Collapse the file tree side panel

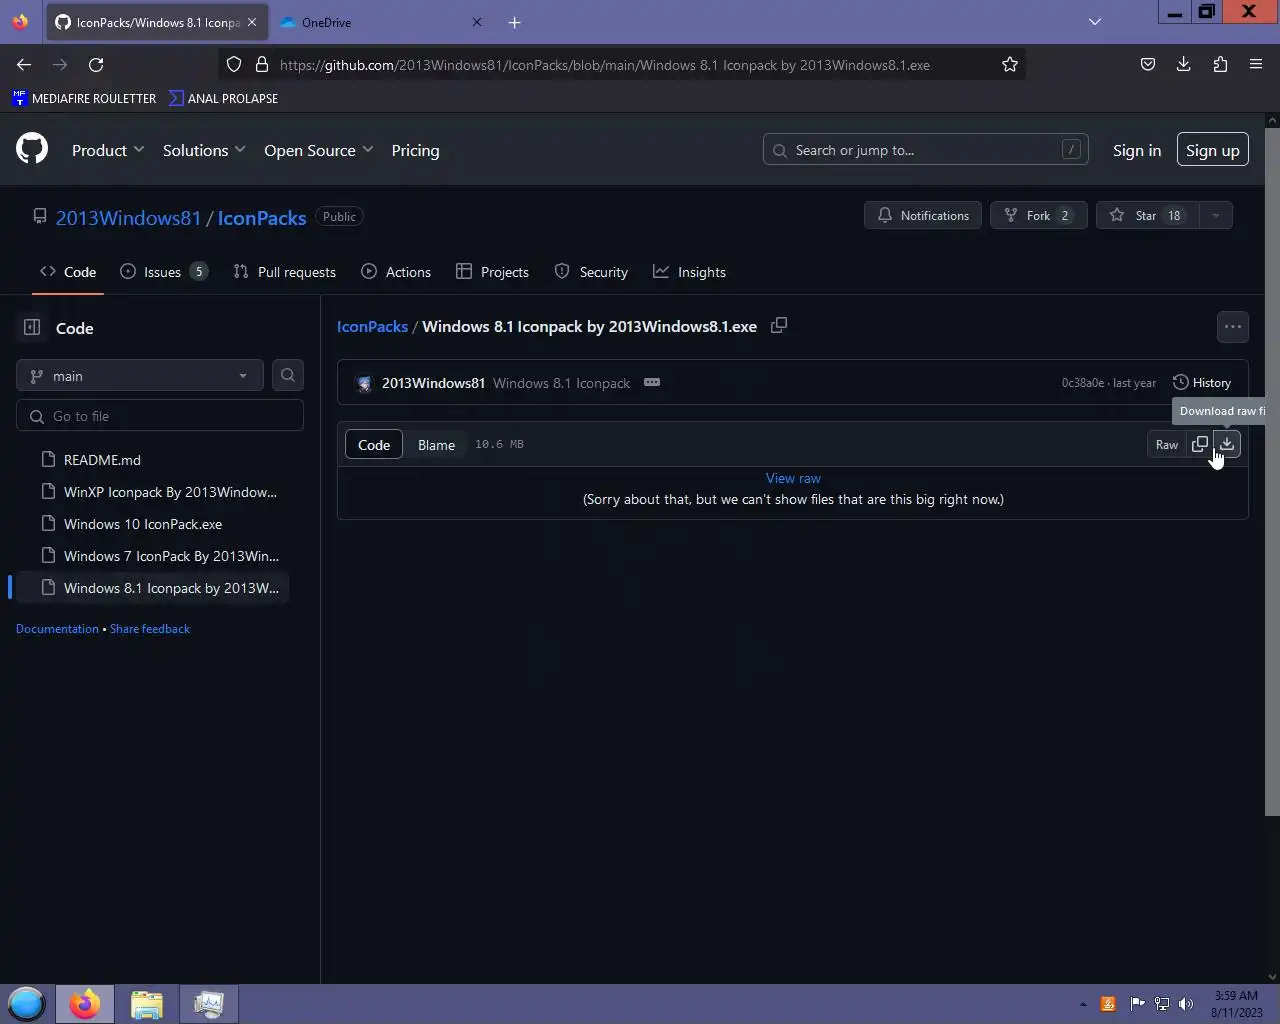point(32,328)
